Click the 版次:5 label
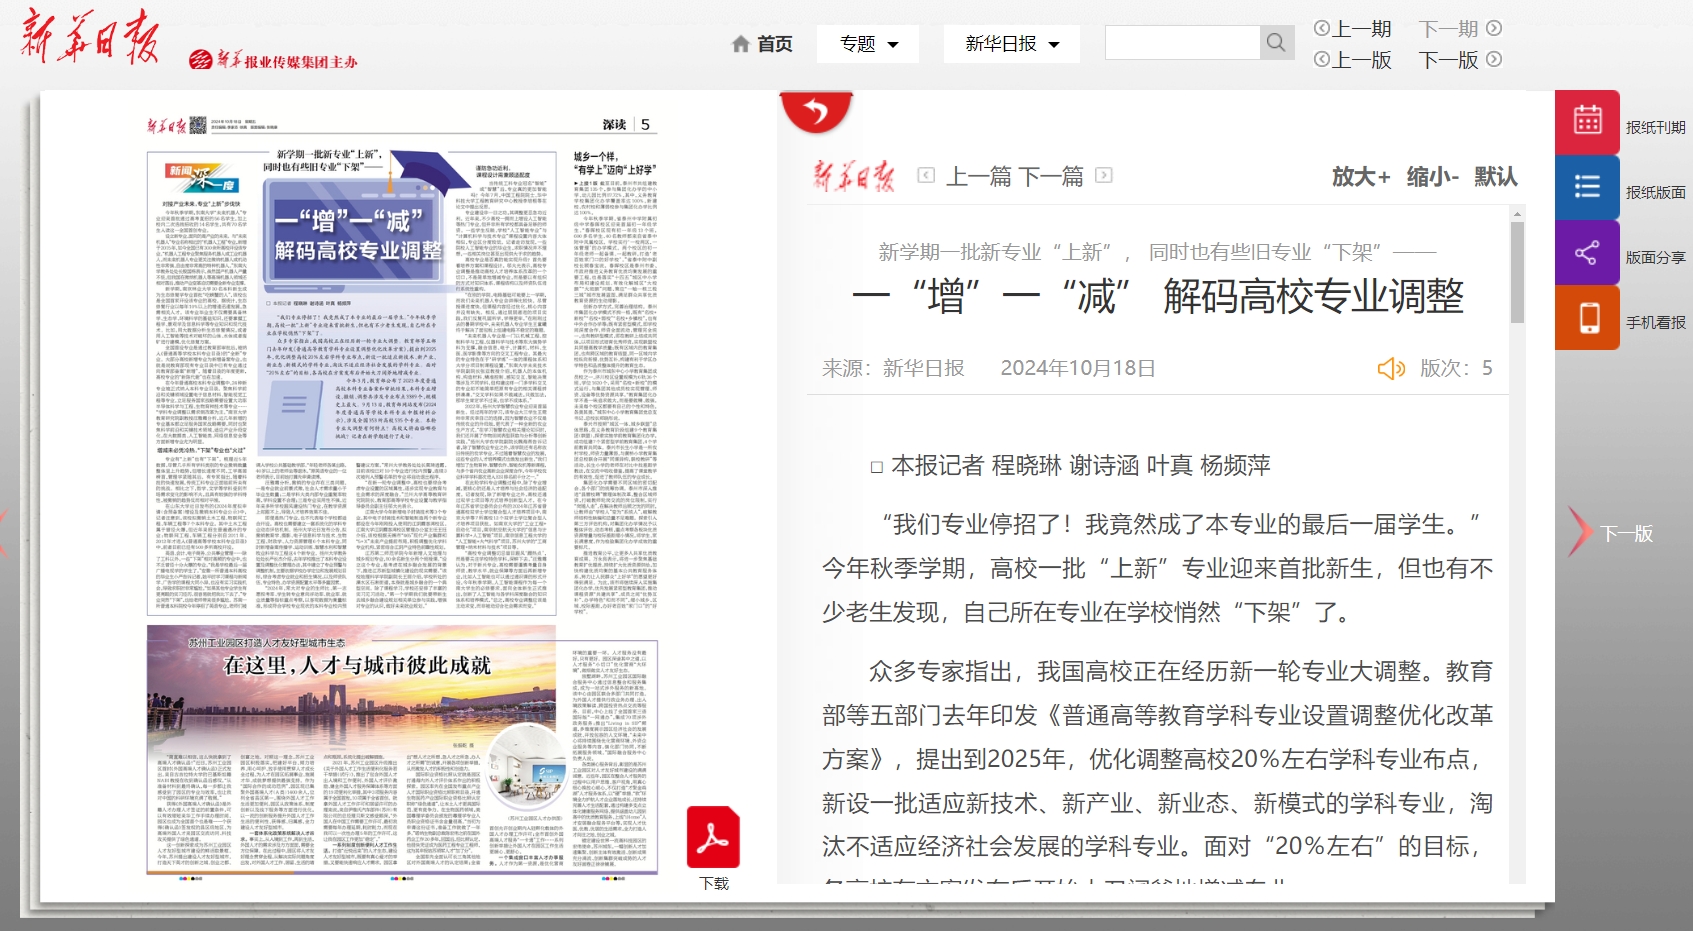 (x=1456, y=368)
